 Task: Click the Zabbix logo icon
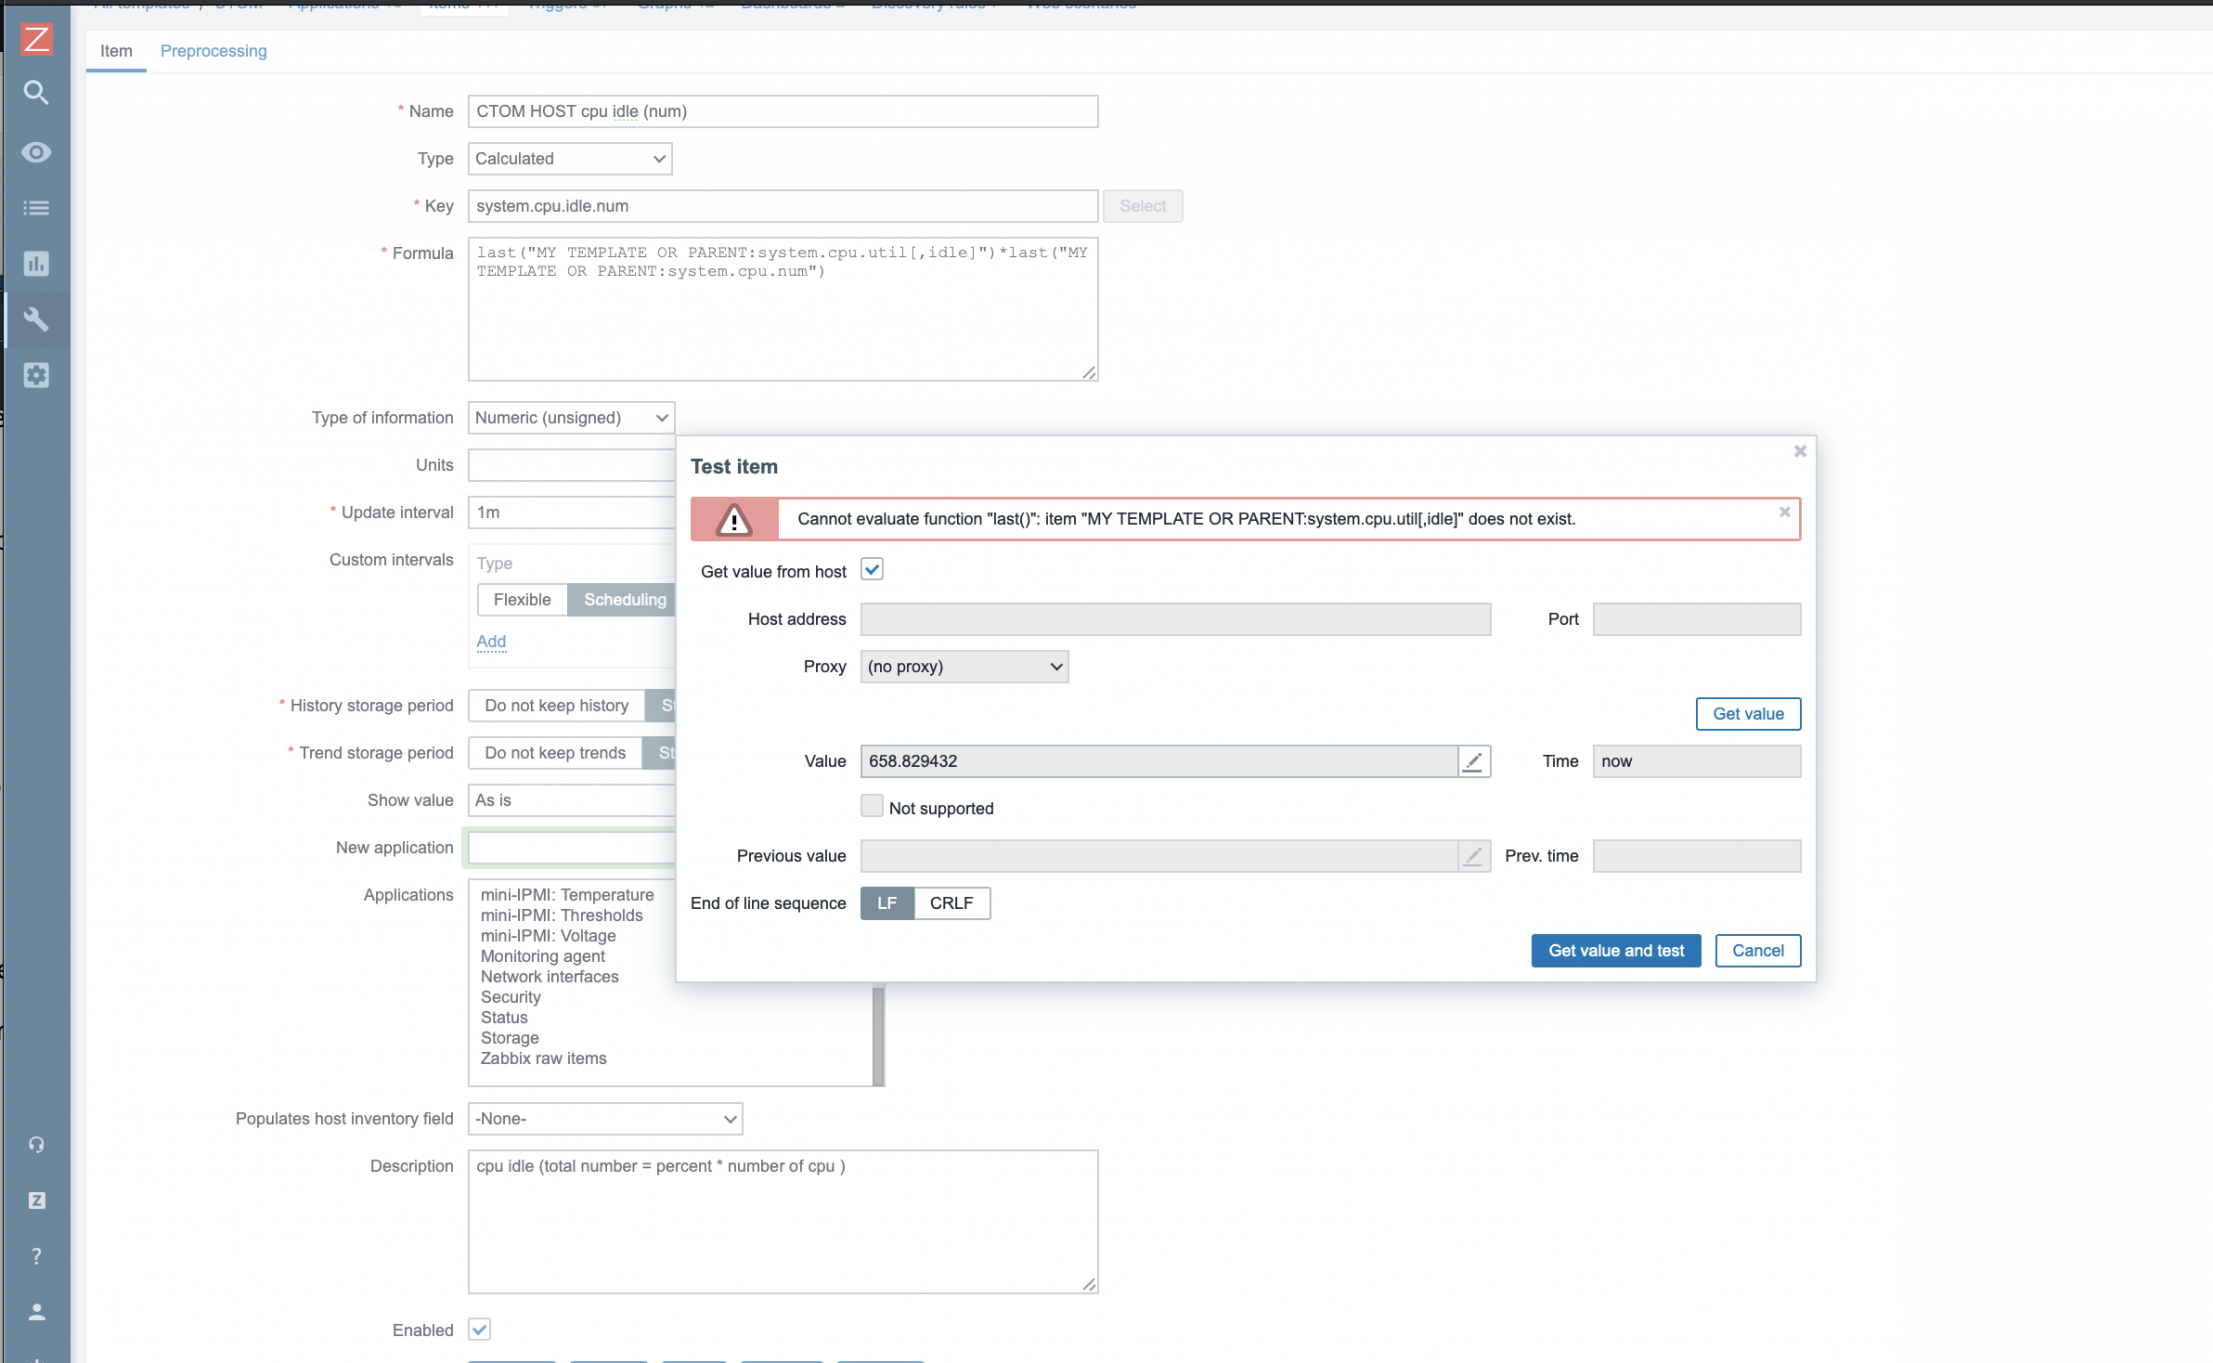tap(36, 39)
